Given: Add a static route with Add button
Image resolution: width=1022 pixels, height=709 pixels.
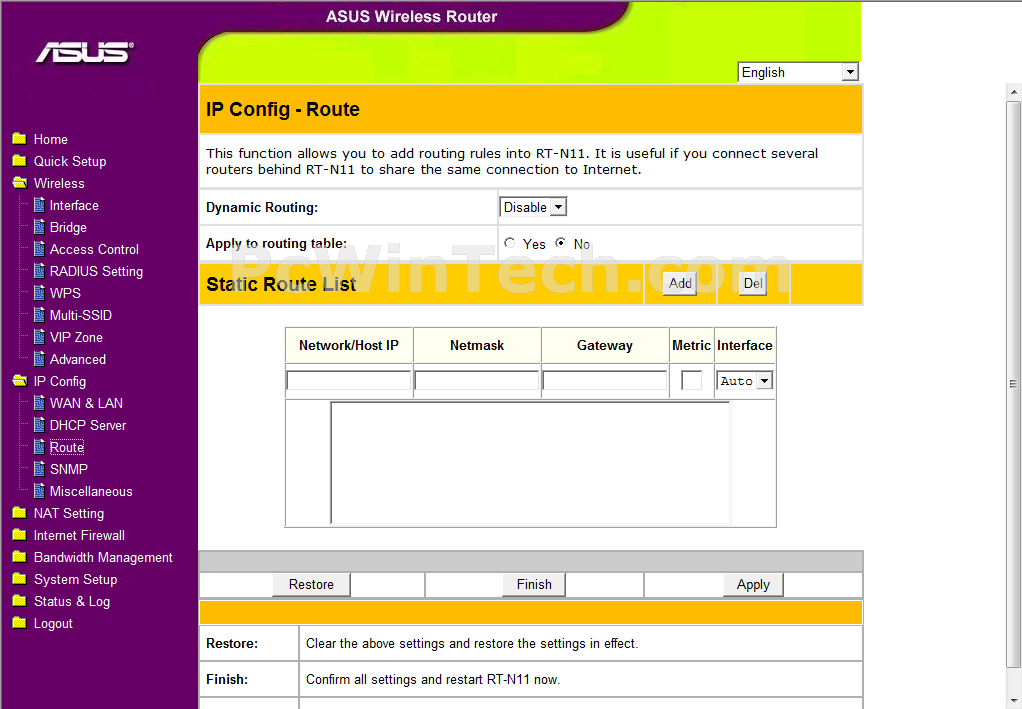Looking at the screenshot, I should [680, 283].
